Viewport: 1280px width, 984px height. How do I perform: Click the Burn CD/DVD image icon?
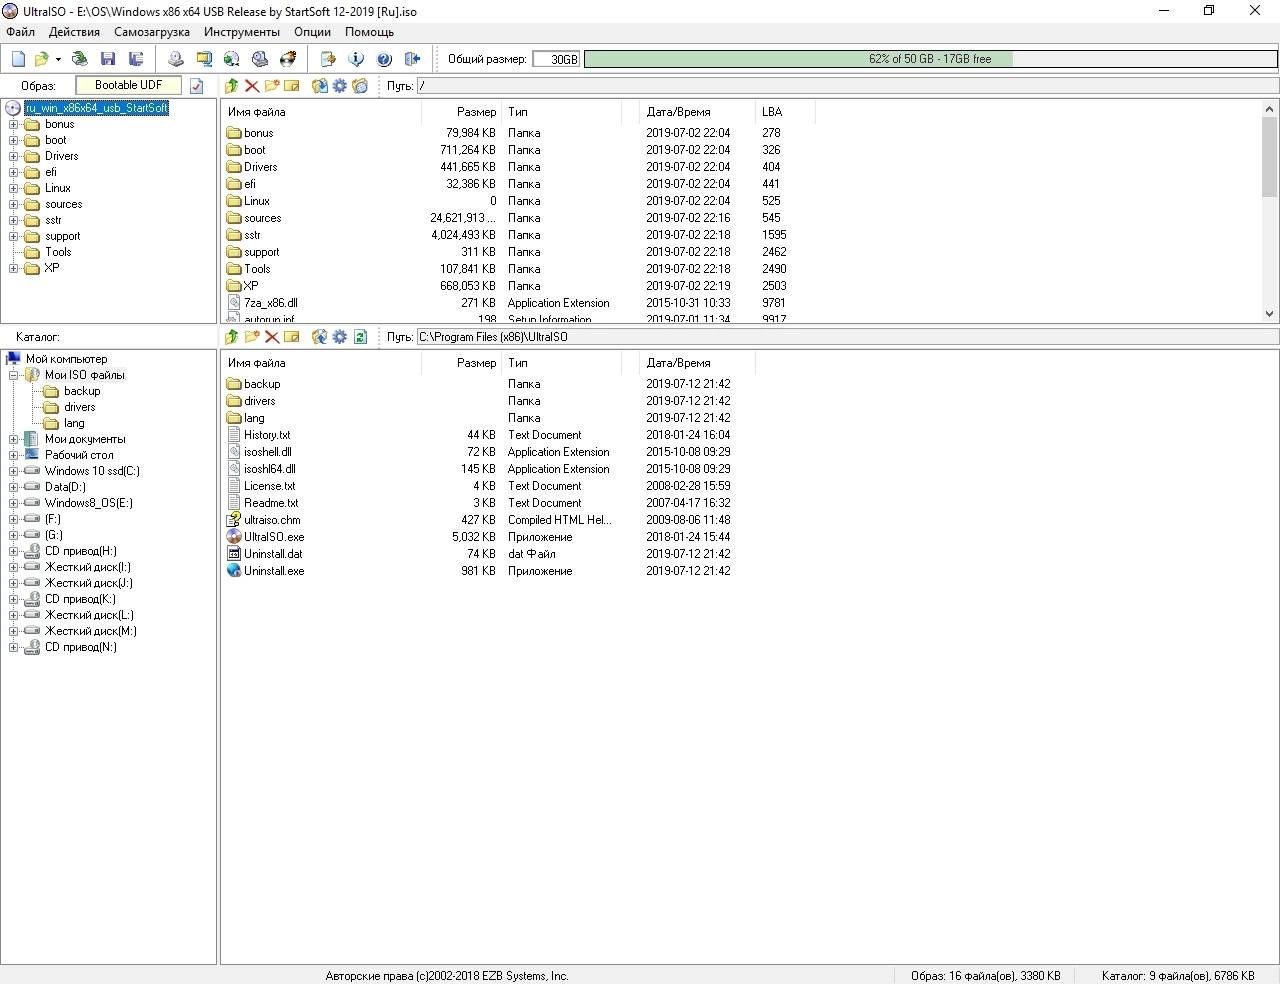click(x=288, y=59)
